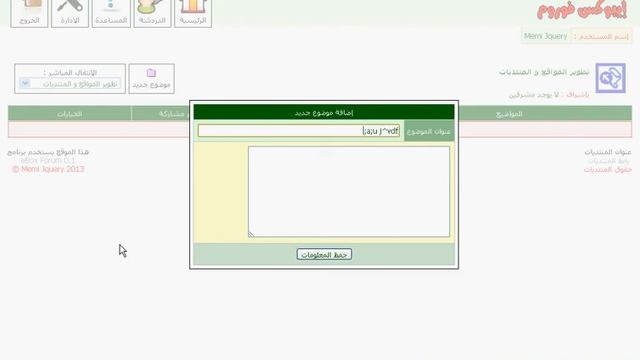640x360 pixels.
Task: Click the ايبوكس فوروم site logo
Action: point(582,10)
